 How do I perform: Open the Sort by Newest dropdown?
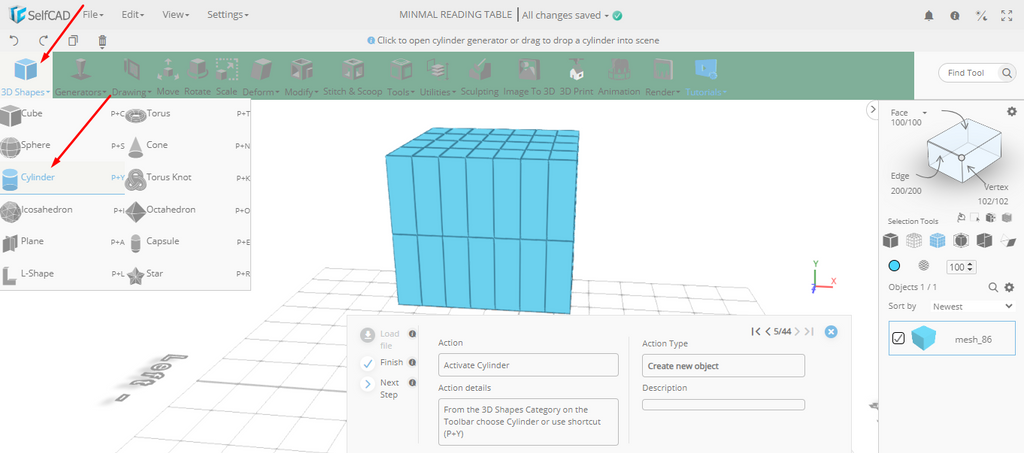click(x=968, y=306)
